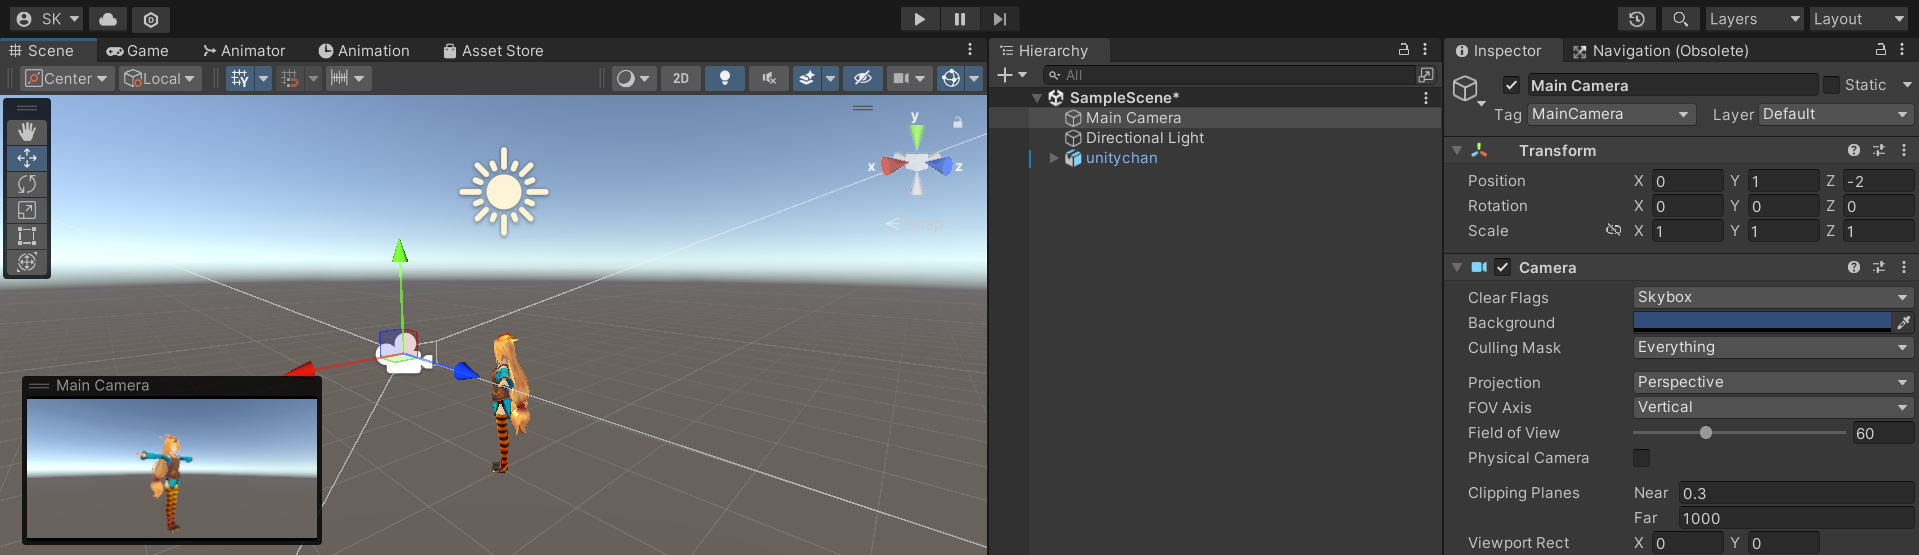Open draw mode shading dropdown

(634, 78)
